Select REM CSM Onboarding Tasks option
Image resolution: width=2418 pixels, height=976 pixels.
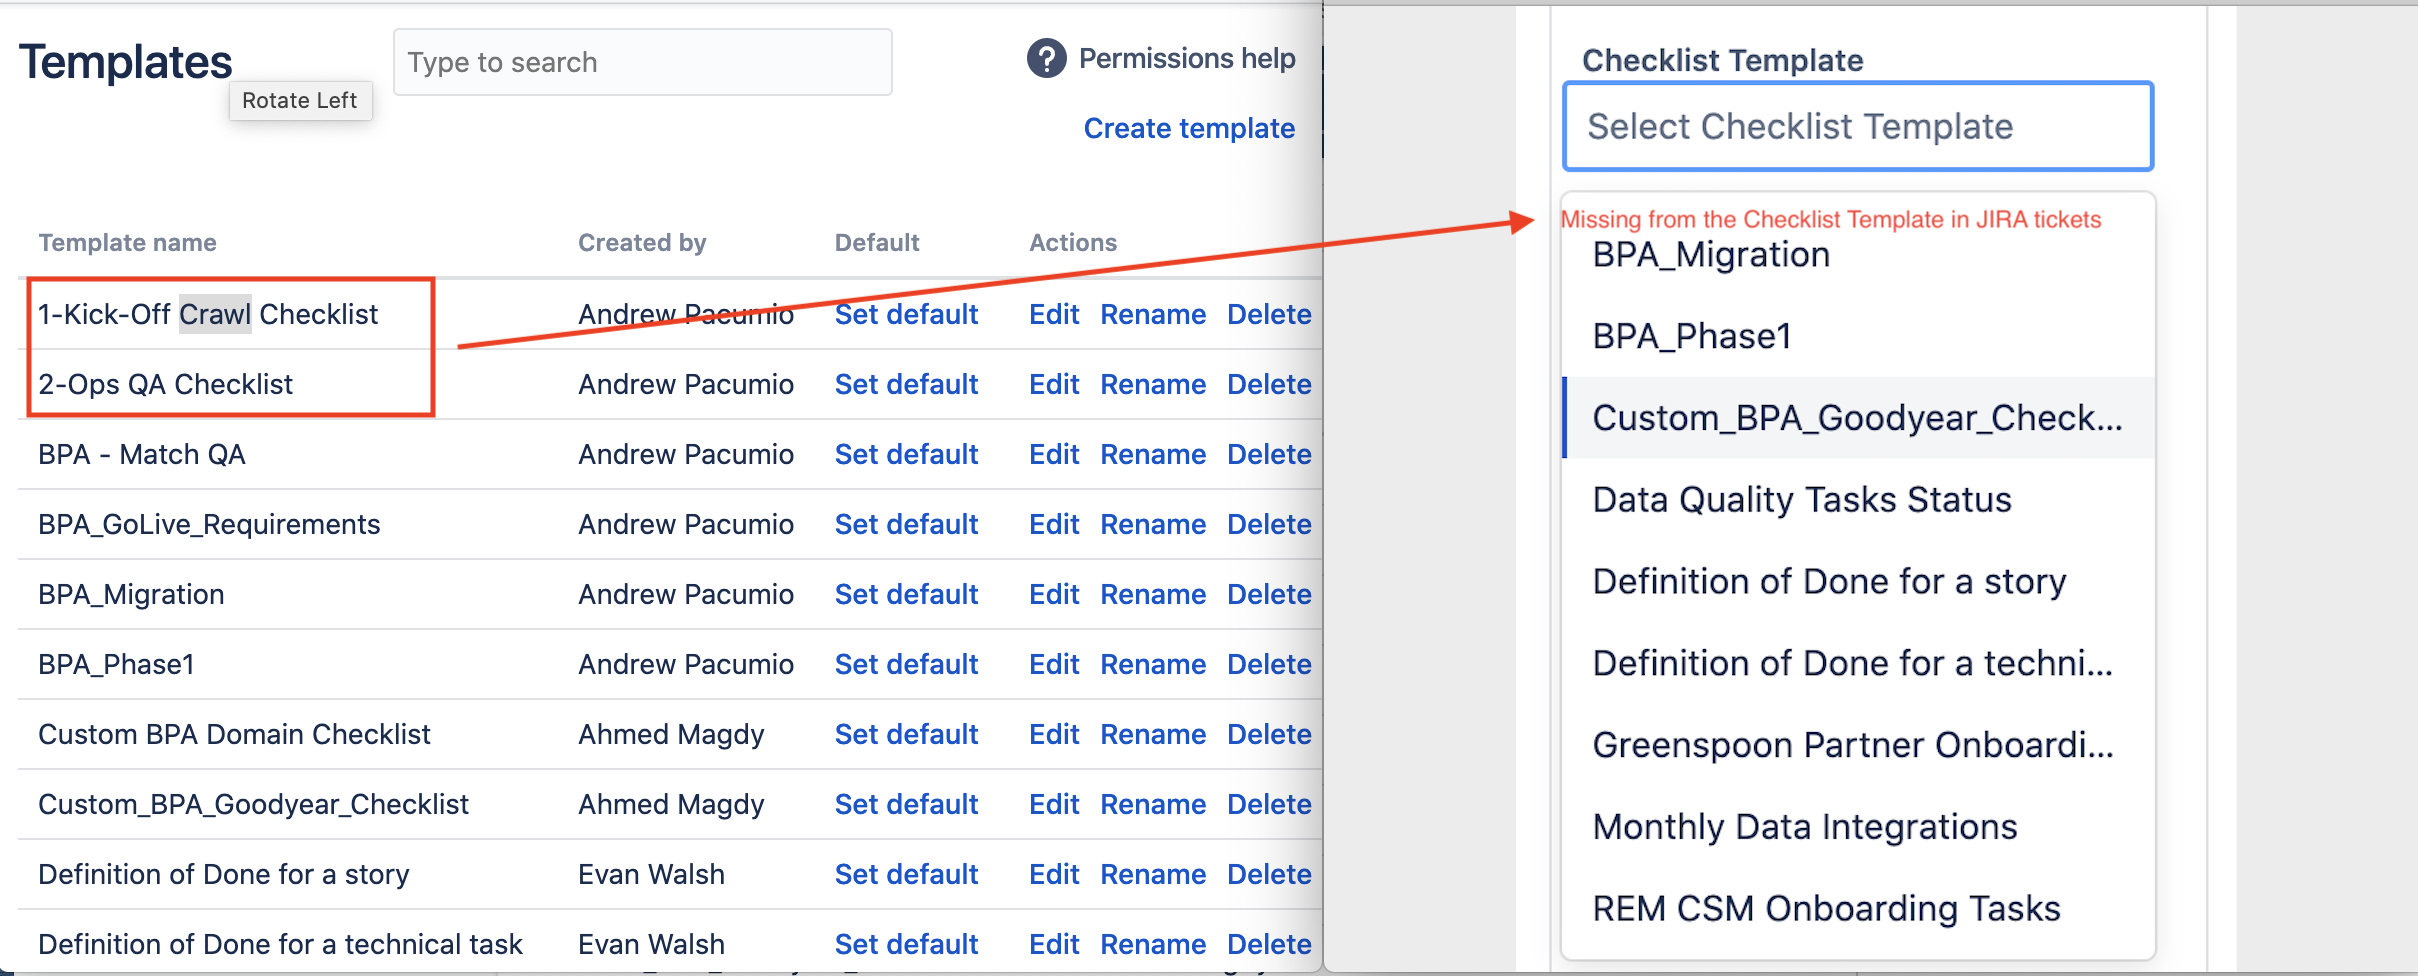(x=1825, y=907)
